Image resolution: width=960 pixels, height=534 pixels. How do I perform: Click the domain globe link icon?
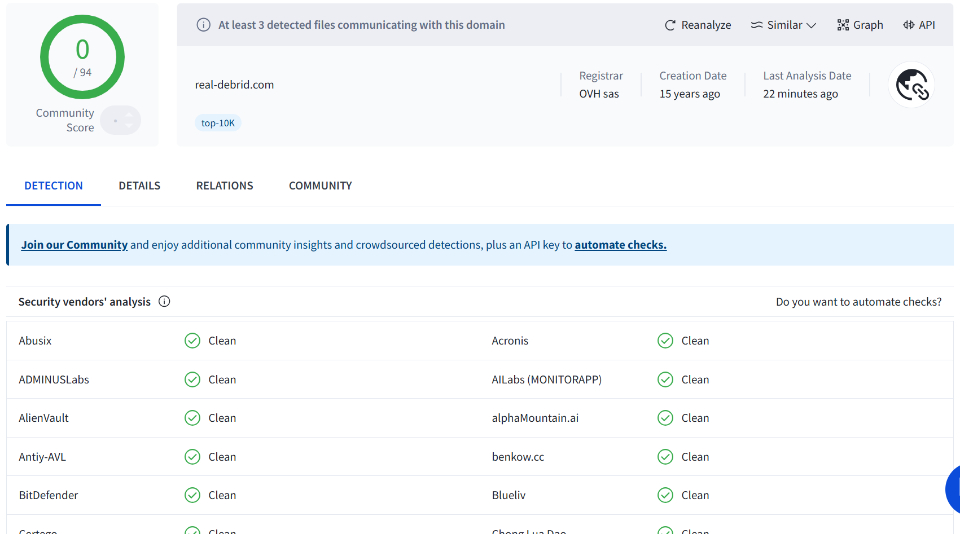click(912, 85)
